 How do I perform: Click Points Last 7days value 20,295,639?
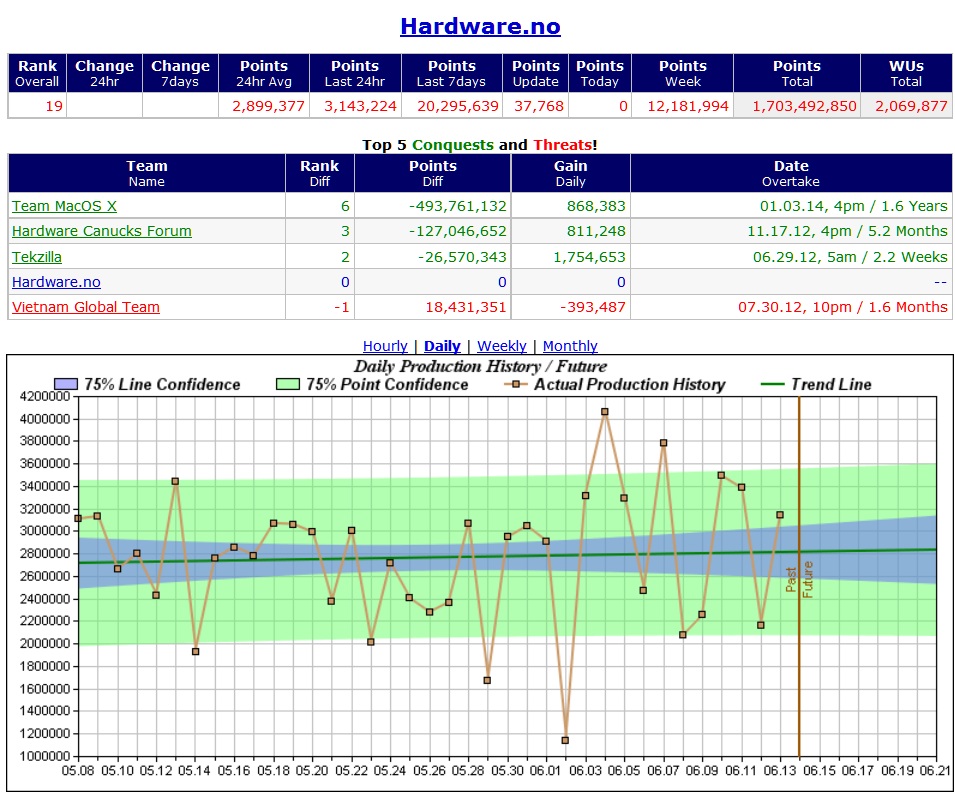(x=457, y=106)
